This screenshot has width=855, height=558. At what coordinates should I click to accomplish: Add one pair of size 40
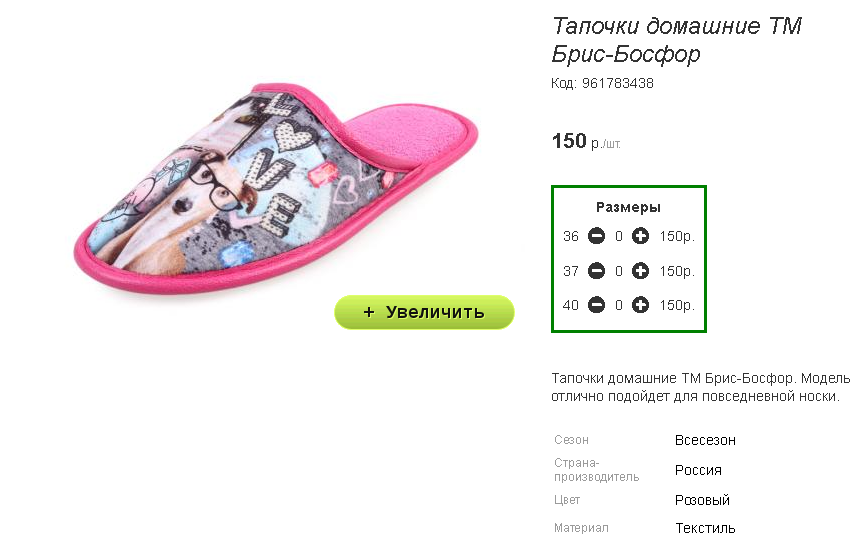[x=641, y=305]
